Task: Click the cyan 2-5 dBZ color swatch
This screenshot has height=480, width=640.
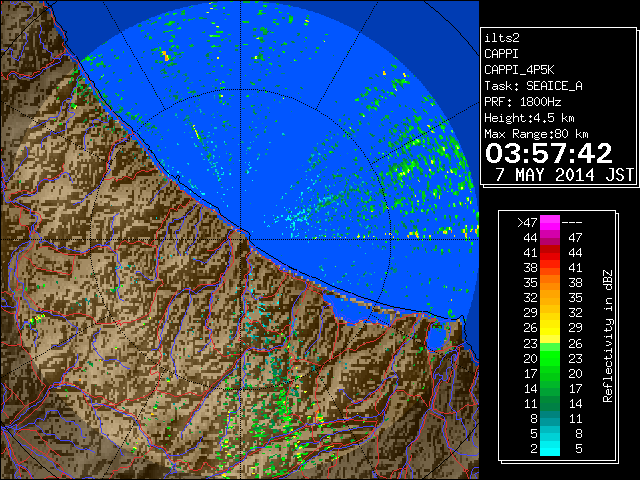Action: (x=550, y=448)
